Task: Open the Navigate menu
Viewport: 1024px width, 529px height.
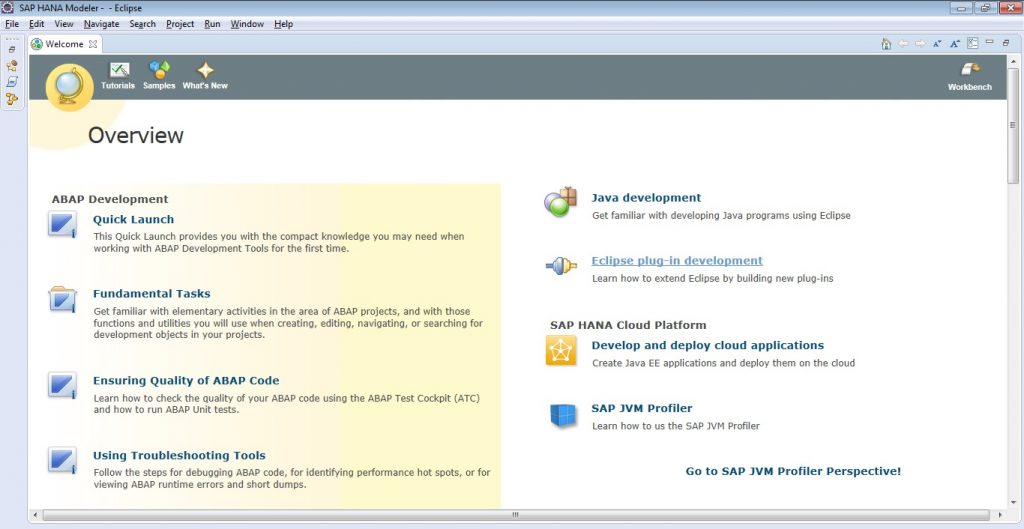Action: click(x=101, y=24)
